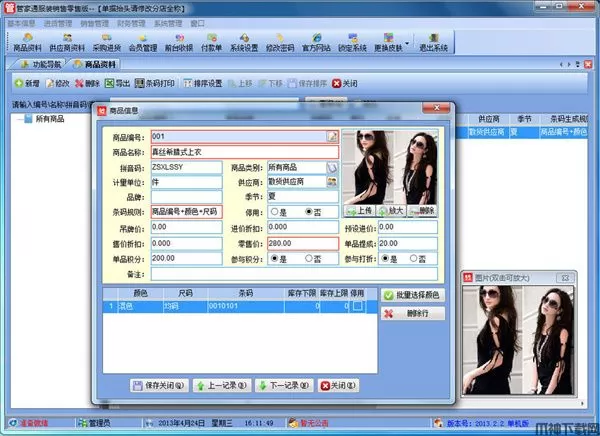Click the 条码打印 icon
This screenshot has width=600, height=436.
click(x=153, y=83)
